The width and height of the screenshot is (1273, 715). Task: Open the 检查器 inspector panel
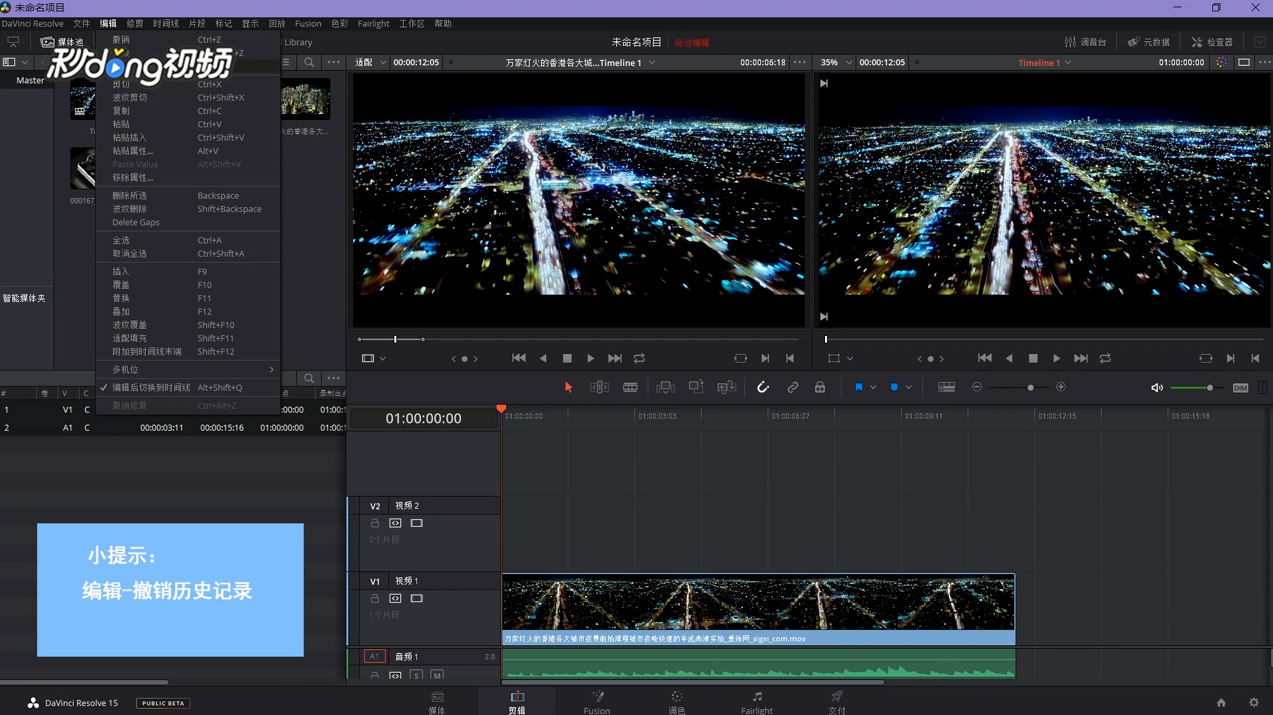coord(1212,42)
